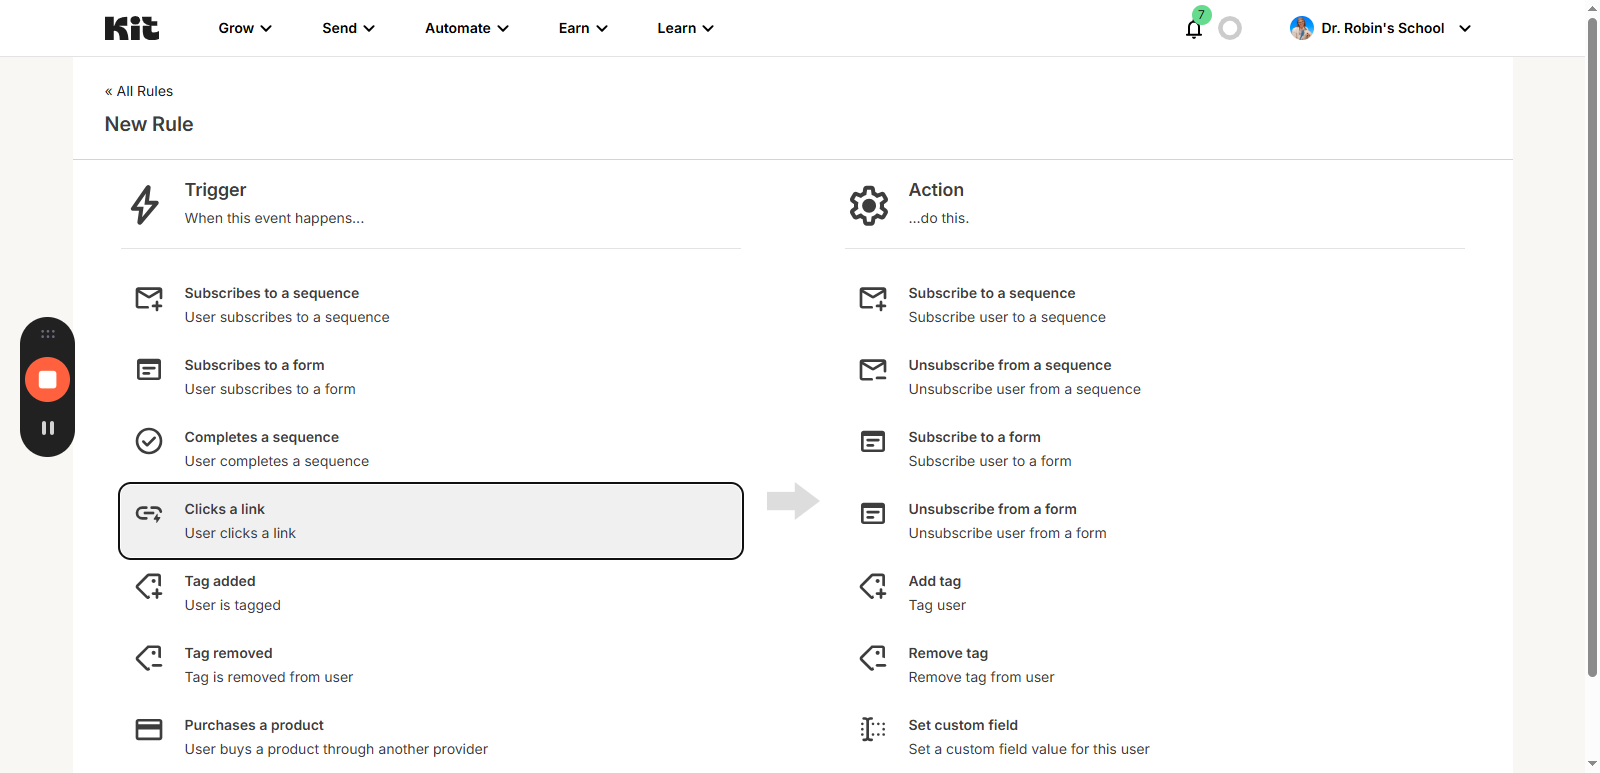The image size is (1600, 773).
Task: Open the Learn menu
Action: tap(685, 28)
